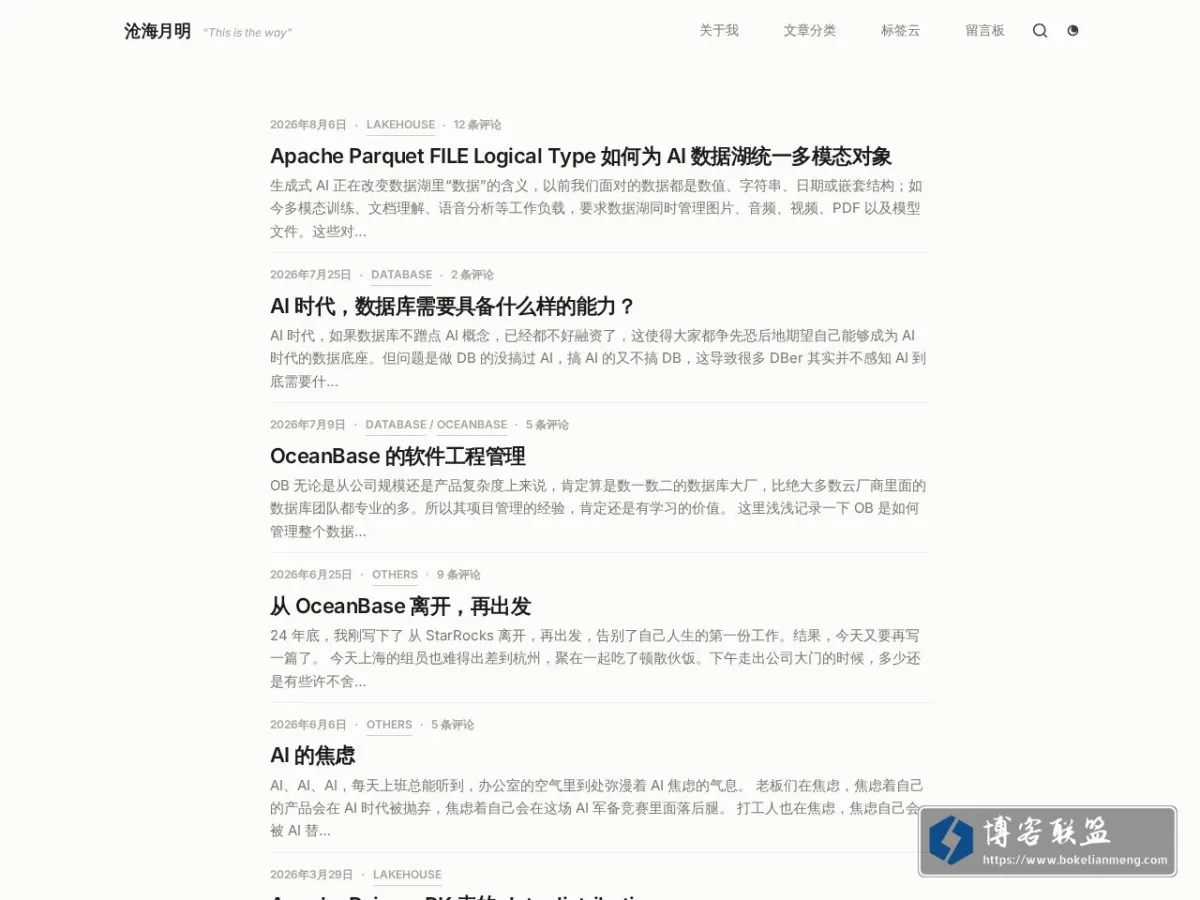The image size is (1200, 900).
Task: Click excerpt beginning AI、AI、AI，每天上班
Action: coord(597,808)
